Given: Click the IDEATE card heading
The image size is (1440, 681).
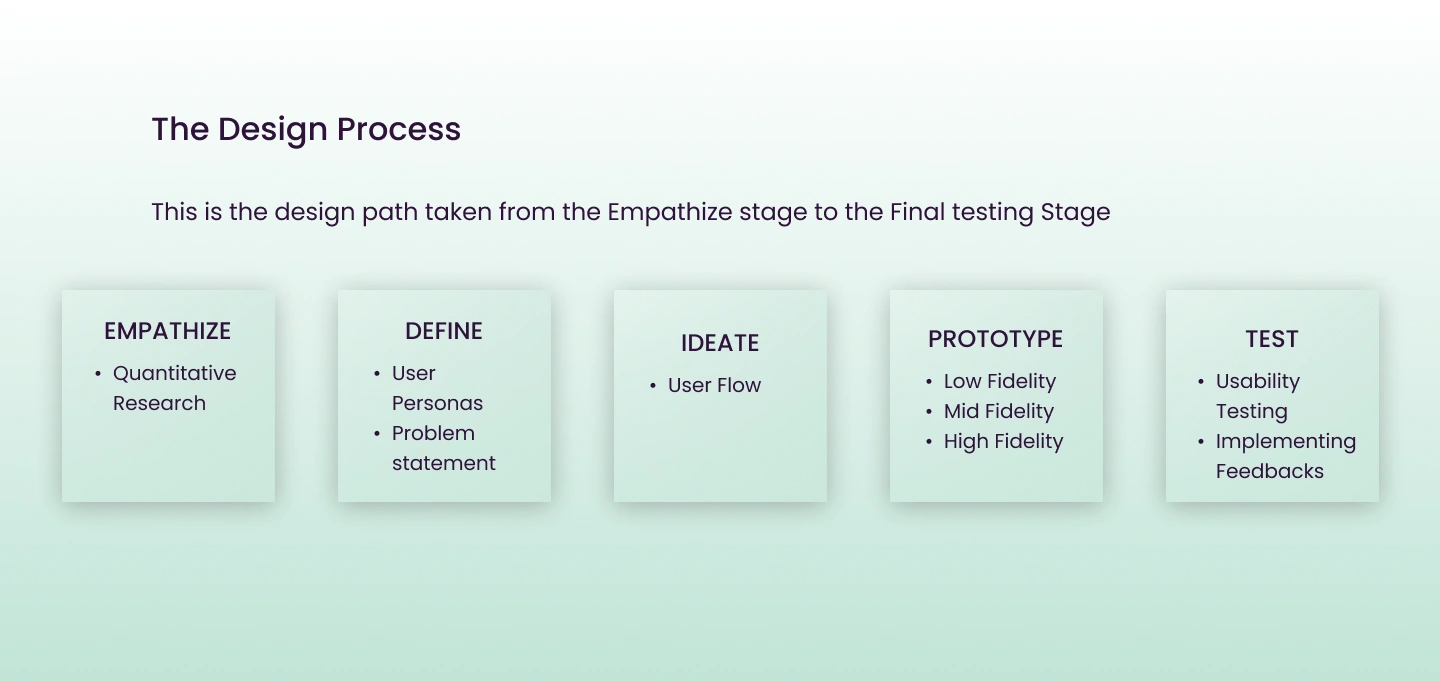Looking at the screenshot, I should 720,343.
